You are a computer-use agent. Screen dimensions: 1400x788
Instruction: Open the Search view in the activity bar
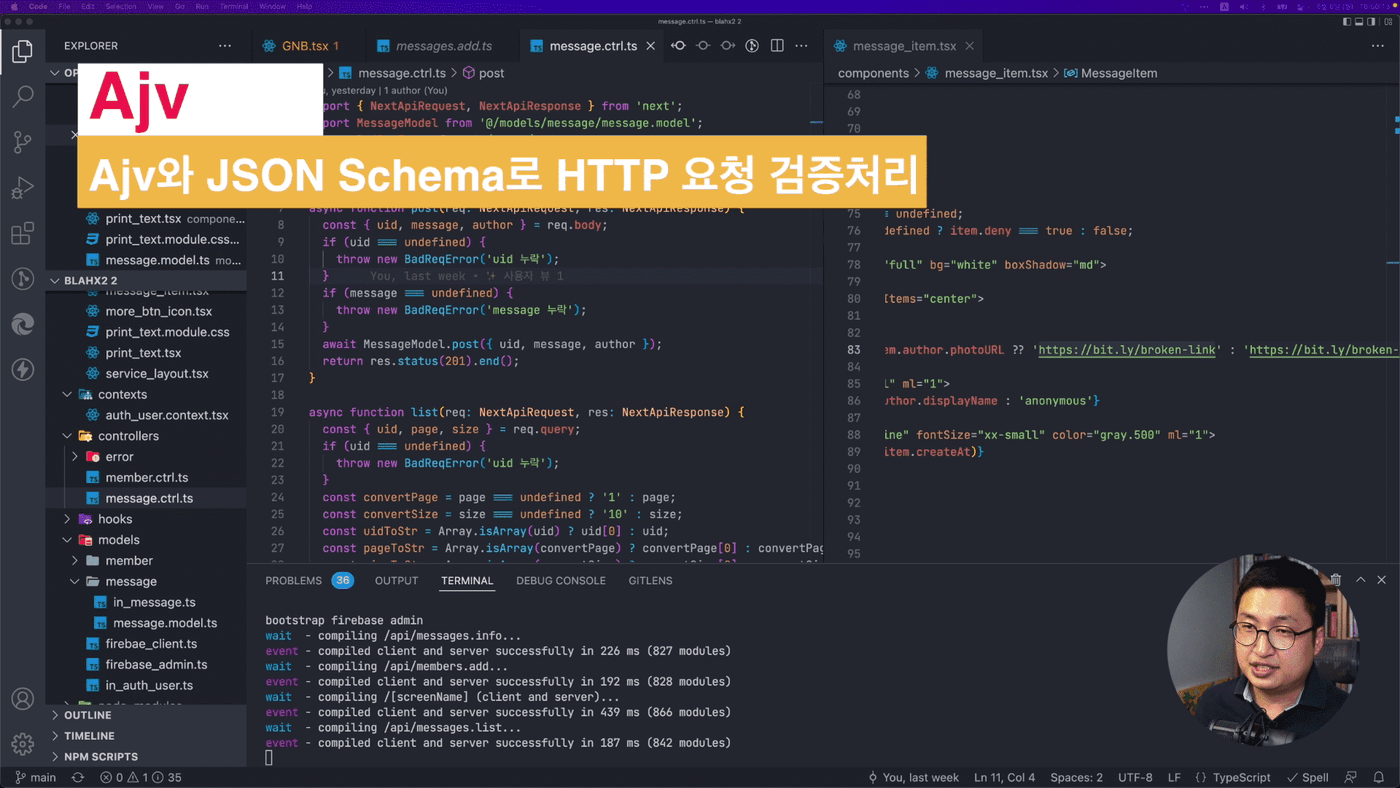click(22, 97)
